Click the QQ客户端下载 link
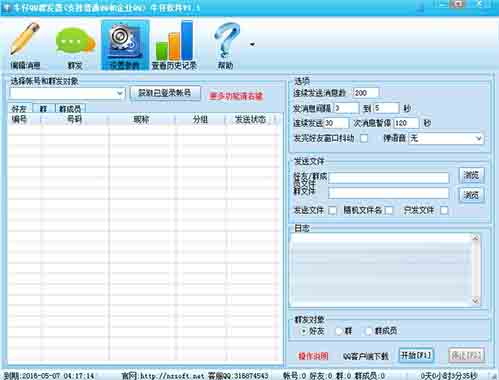 tap(366, 356)
